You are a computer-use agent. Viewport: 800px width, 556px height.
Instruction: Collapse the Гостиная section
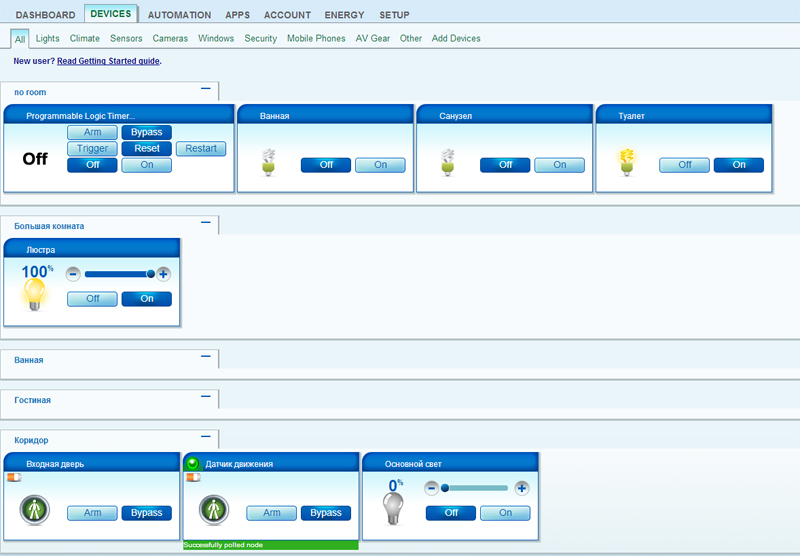(206, 396)
